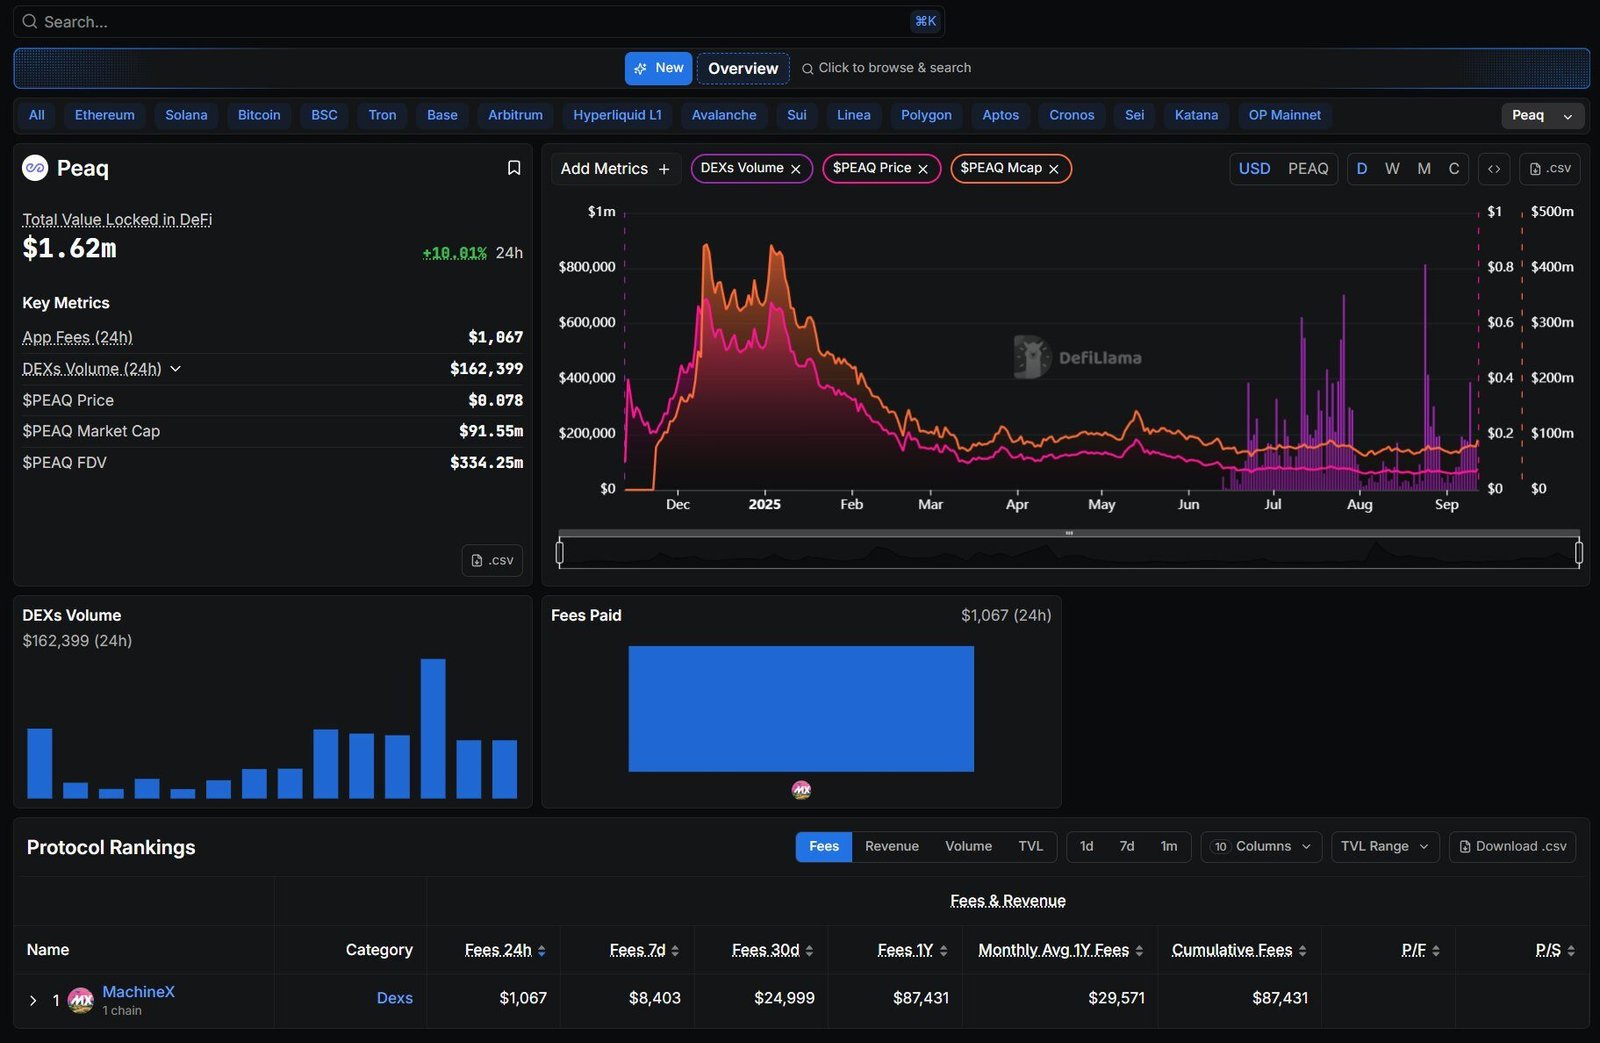1600x1043 pixels.
Task: Remove the DEXs Volume metric chip
Action: point(796,168)
